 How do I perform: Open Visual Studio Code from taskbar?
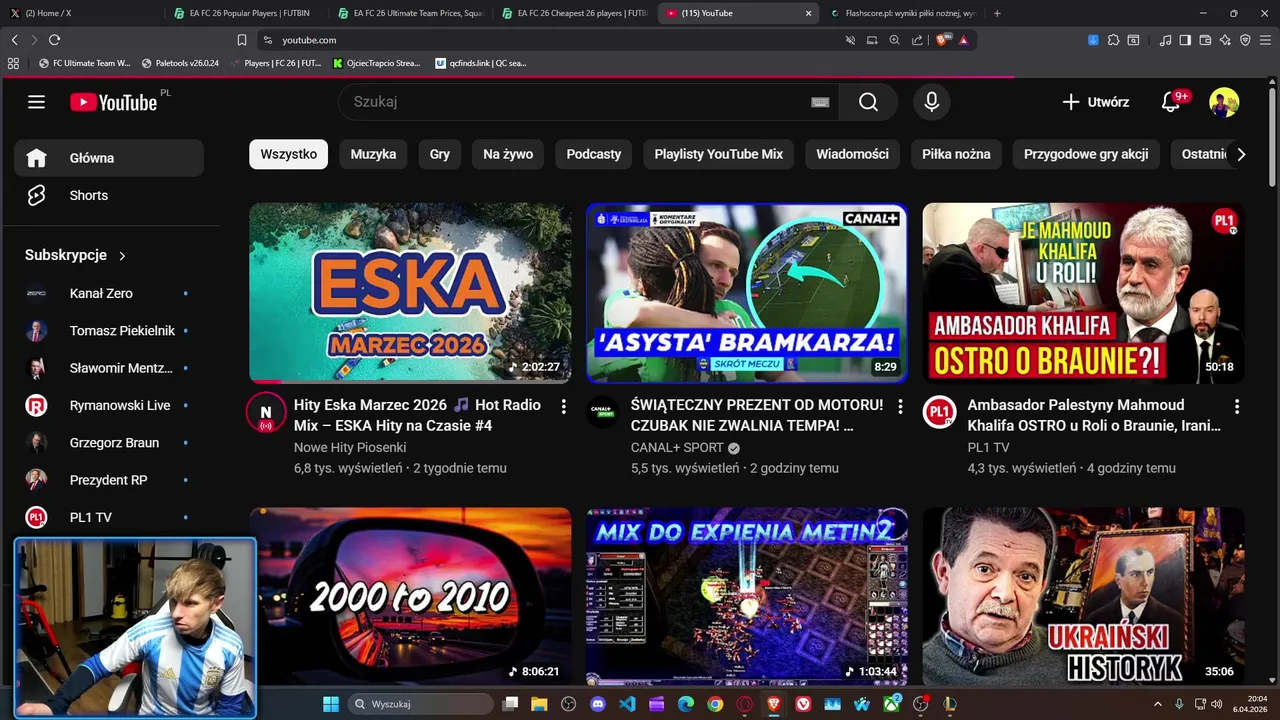tap(627, 704)
